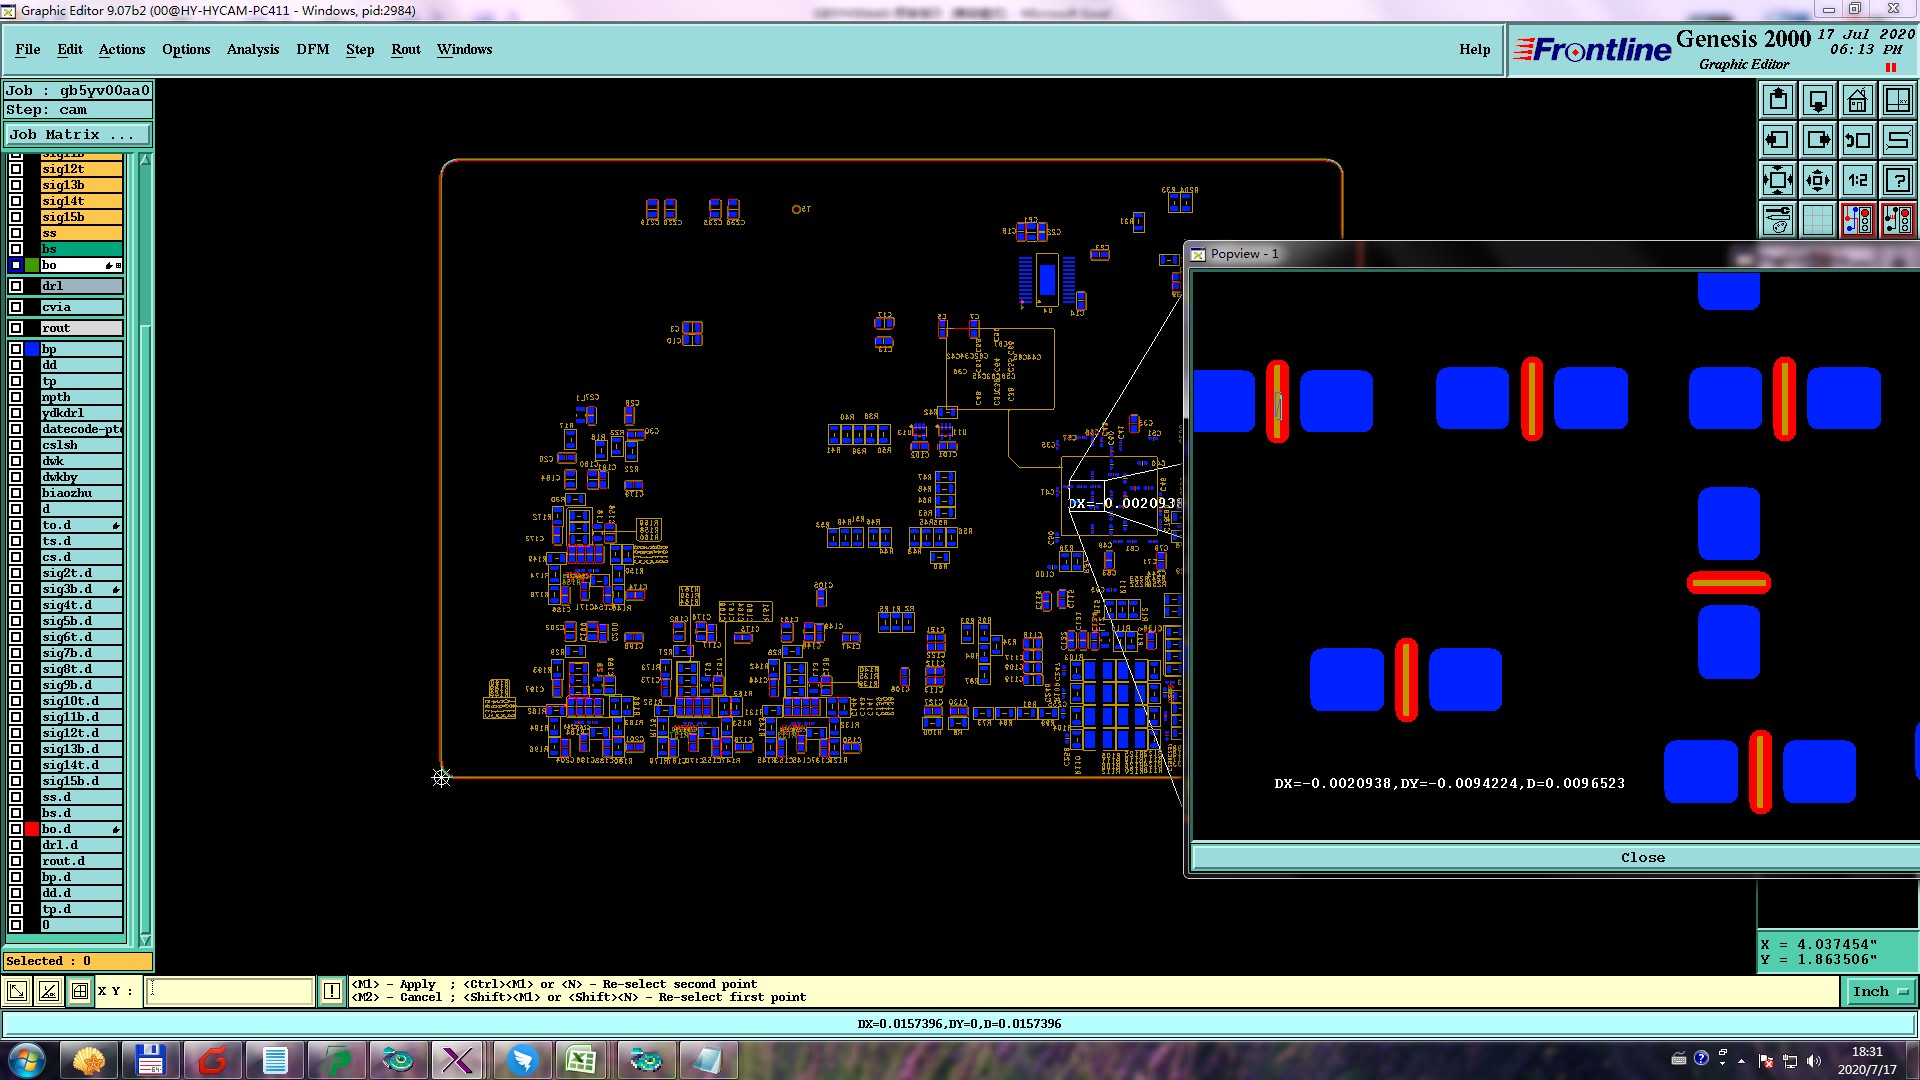Click the Home view icon
This screenshot has width=1920, height=1080.
(1857, 100)
